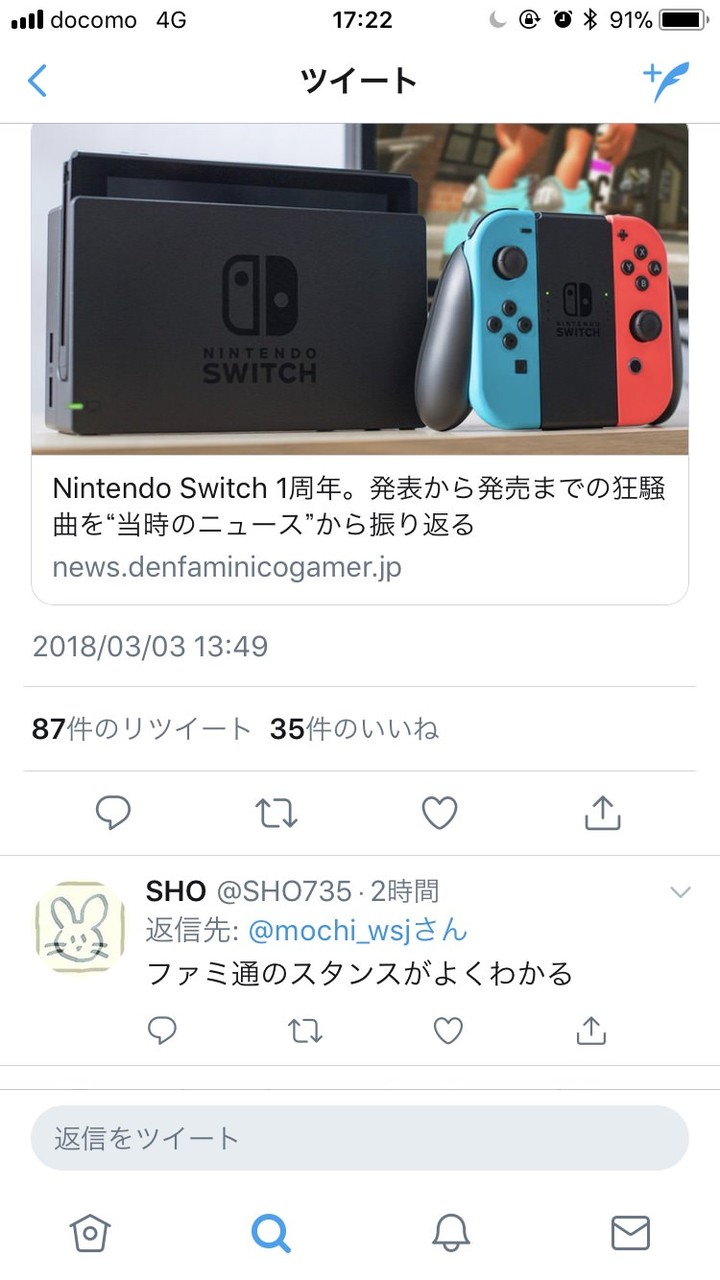This screenshot has height=1280, width=720.
Task: Open the Notifications bell tab
Action: pos(451,1233)
